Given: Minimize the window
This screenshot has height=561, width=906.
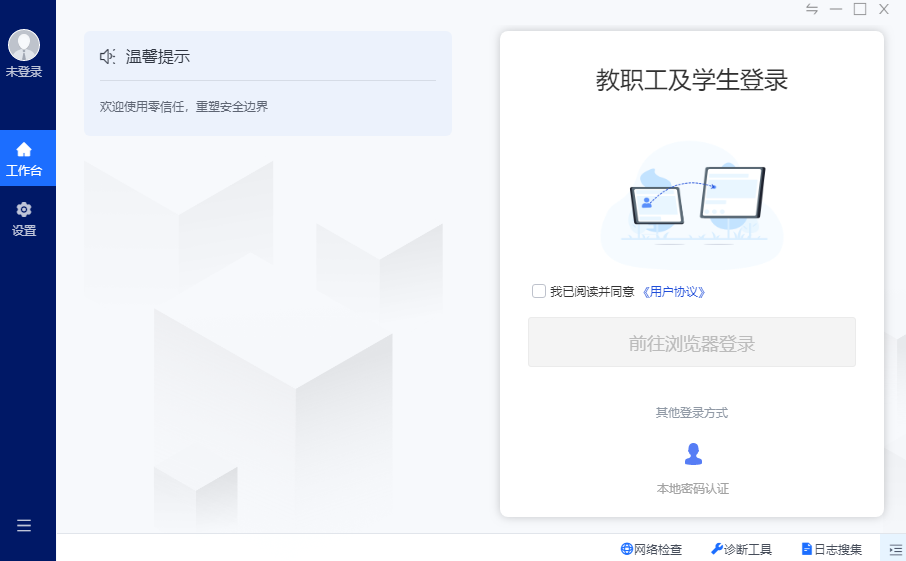Looking at the screenshot, I should tap(836, 9).
